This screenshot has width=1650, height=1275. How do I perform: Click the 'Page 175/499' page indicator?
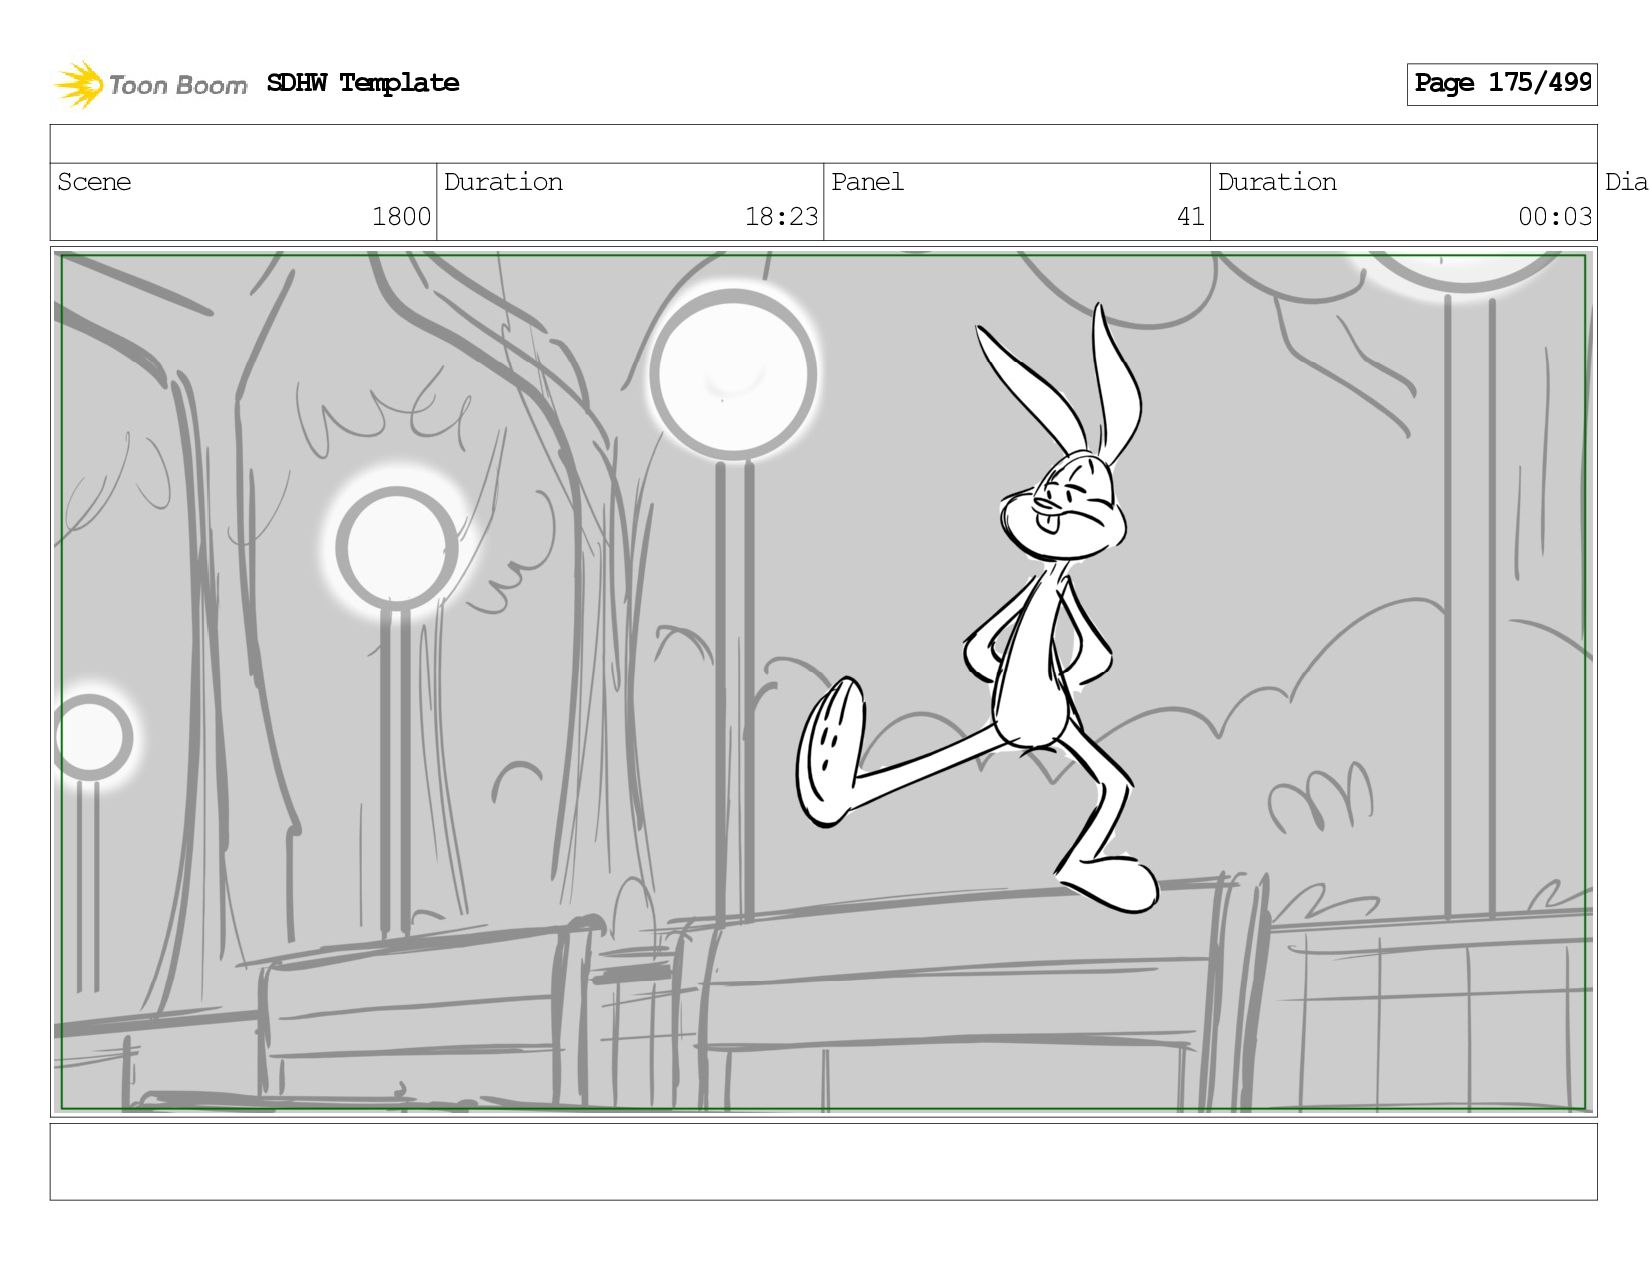tap(1502, 84)
